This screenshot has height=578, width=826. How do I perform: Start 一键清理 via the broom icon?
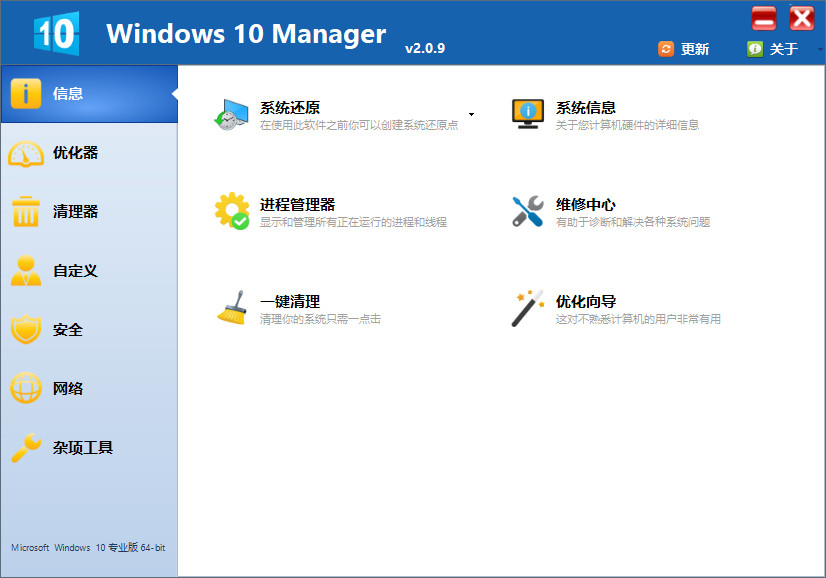pos(231,307)
